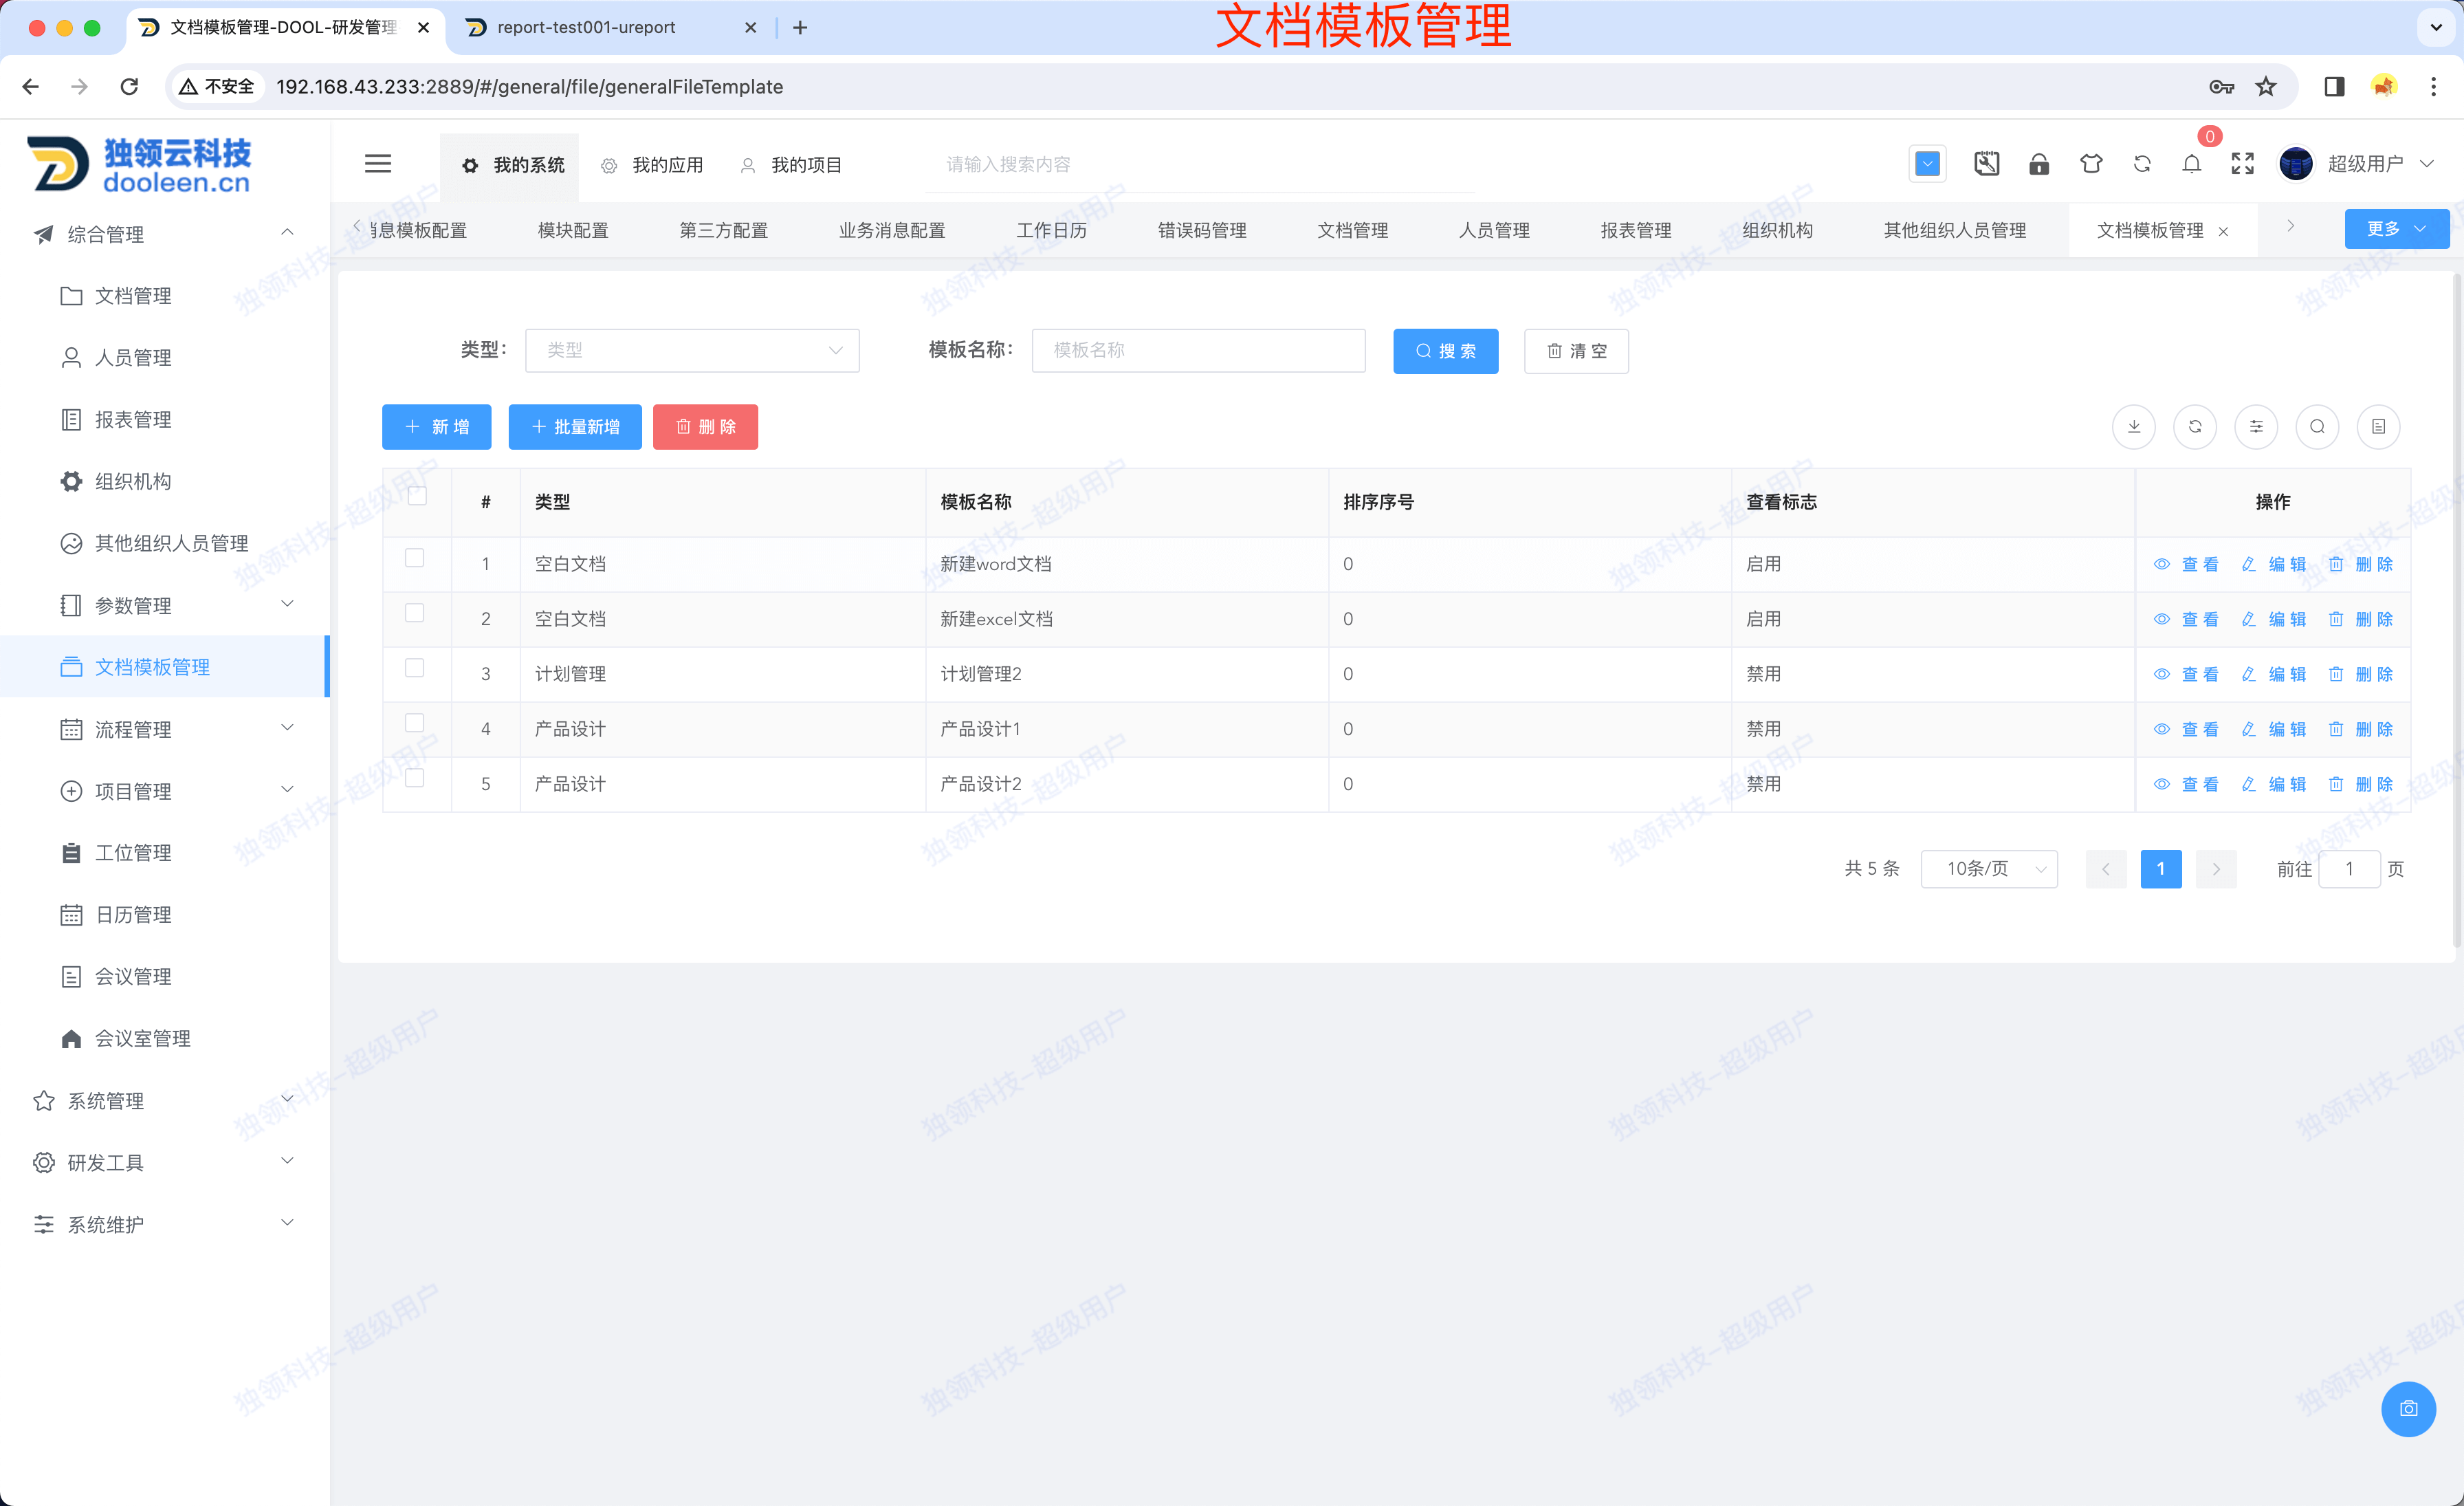The image size is (2464, 1506).
Task: Click the header refresh icon
Action: click(x=2142, y=164)
